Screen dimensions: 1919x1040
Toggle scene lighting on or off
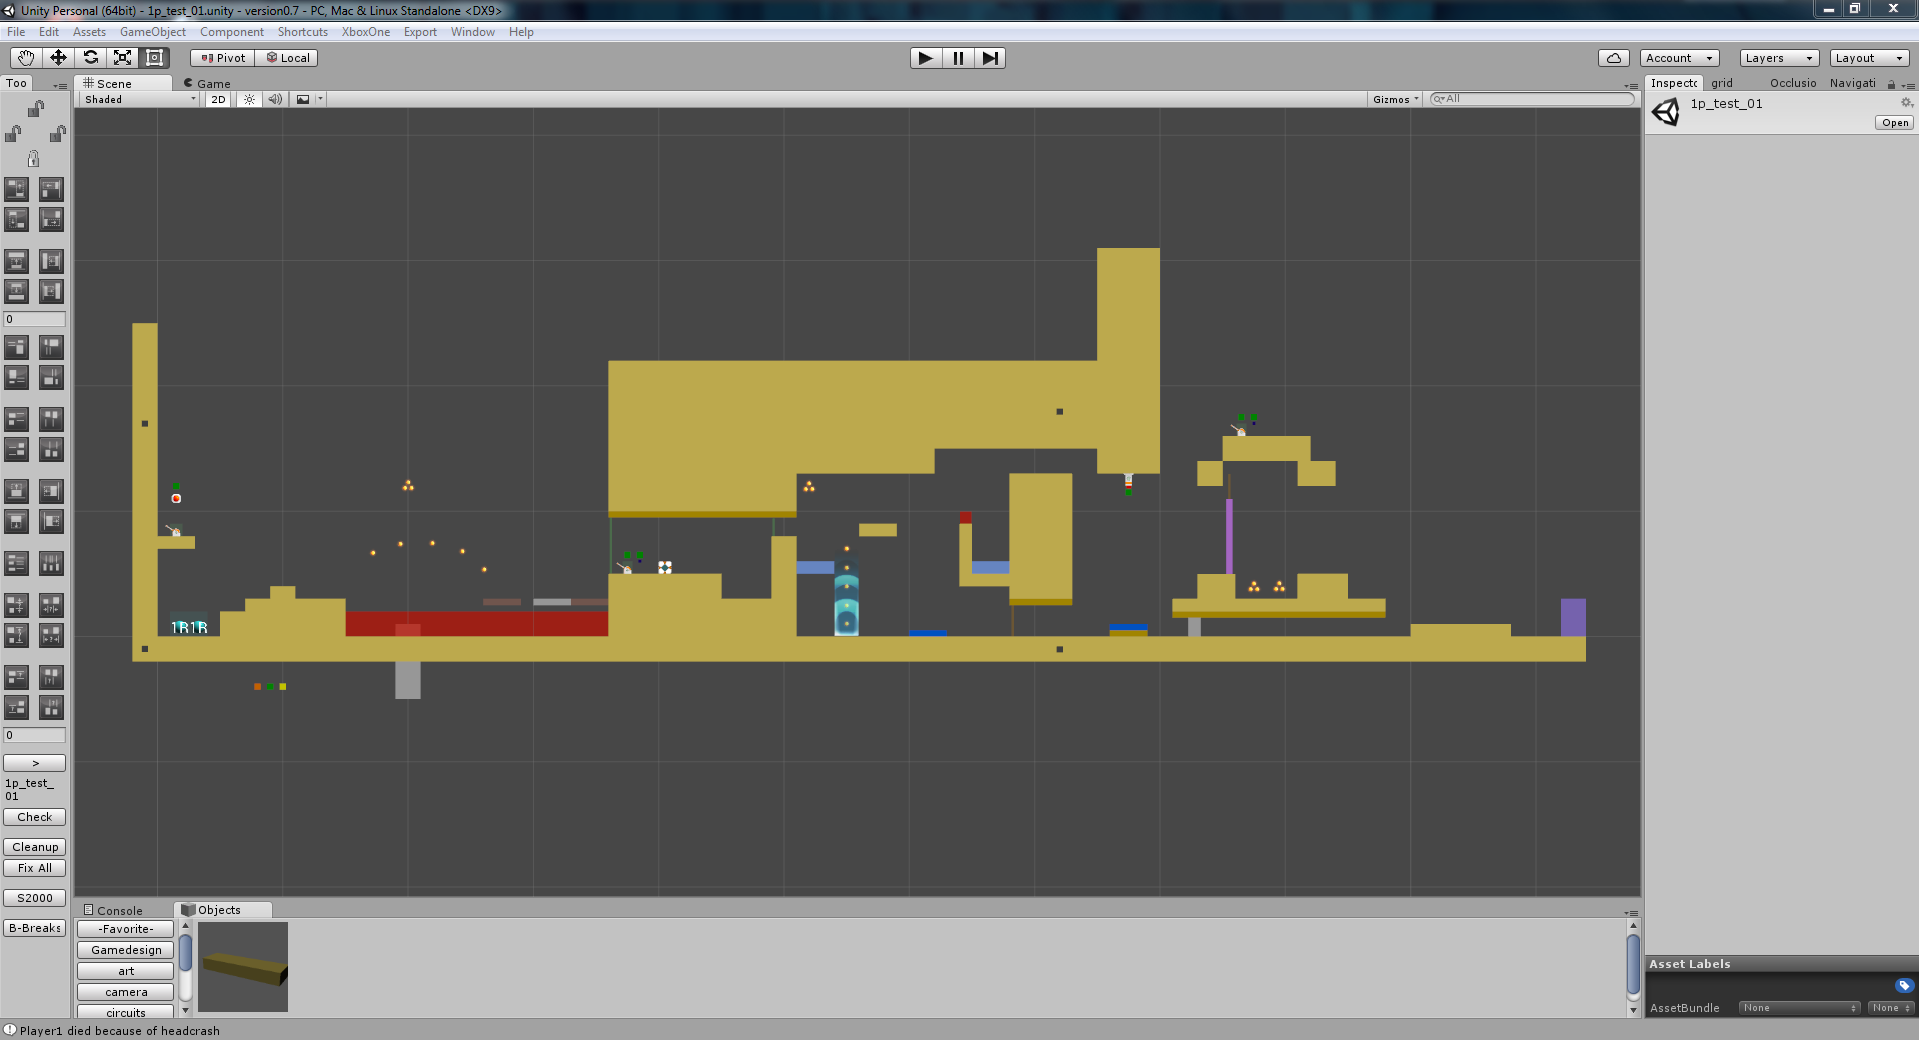[x=249, y=99]
